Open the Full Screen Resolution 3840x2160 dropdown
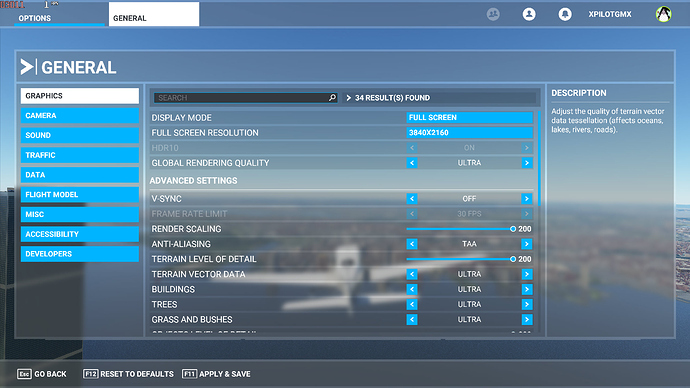 (x=469, y=132)
